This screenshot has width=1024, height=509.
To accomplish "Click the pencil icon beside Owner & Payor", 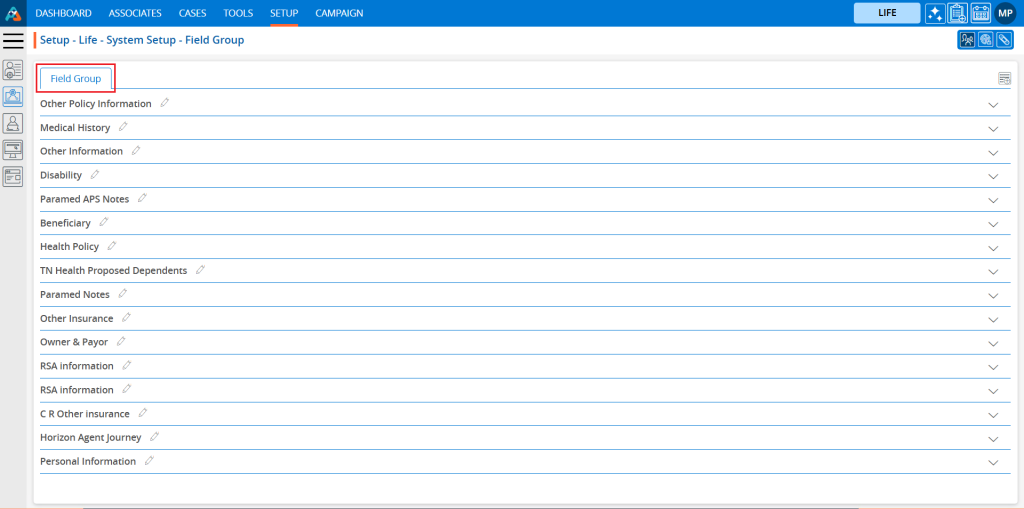I will point(121,341).
